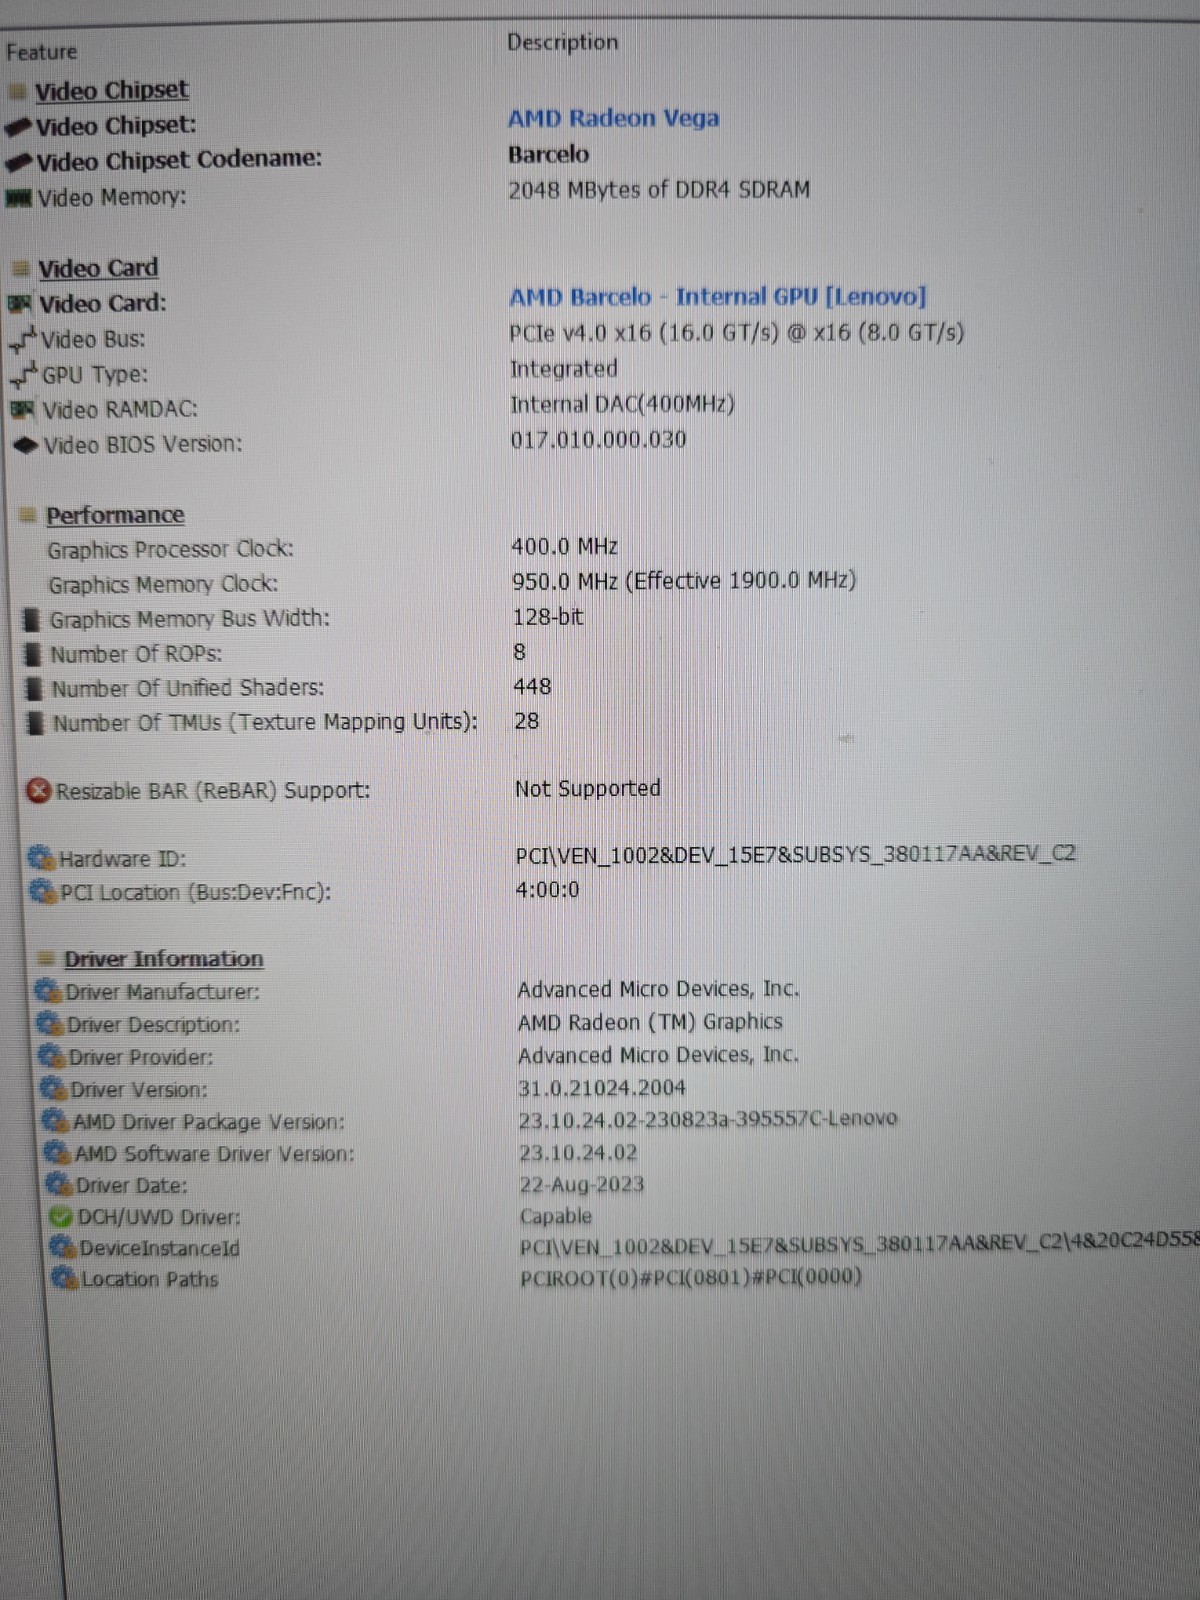Select the Barcelo codename value

click(548, 154)
